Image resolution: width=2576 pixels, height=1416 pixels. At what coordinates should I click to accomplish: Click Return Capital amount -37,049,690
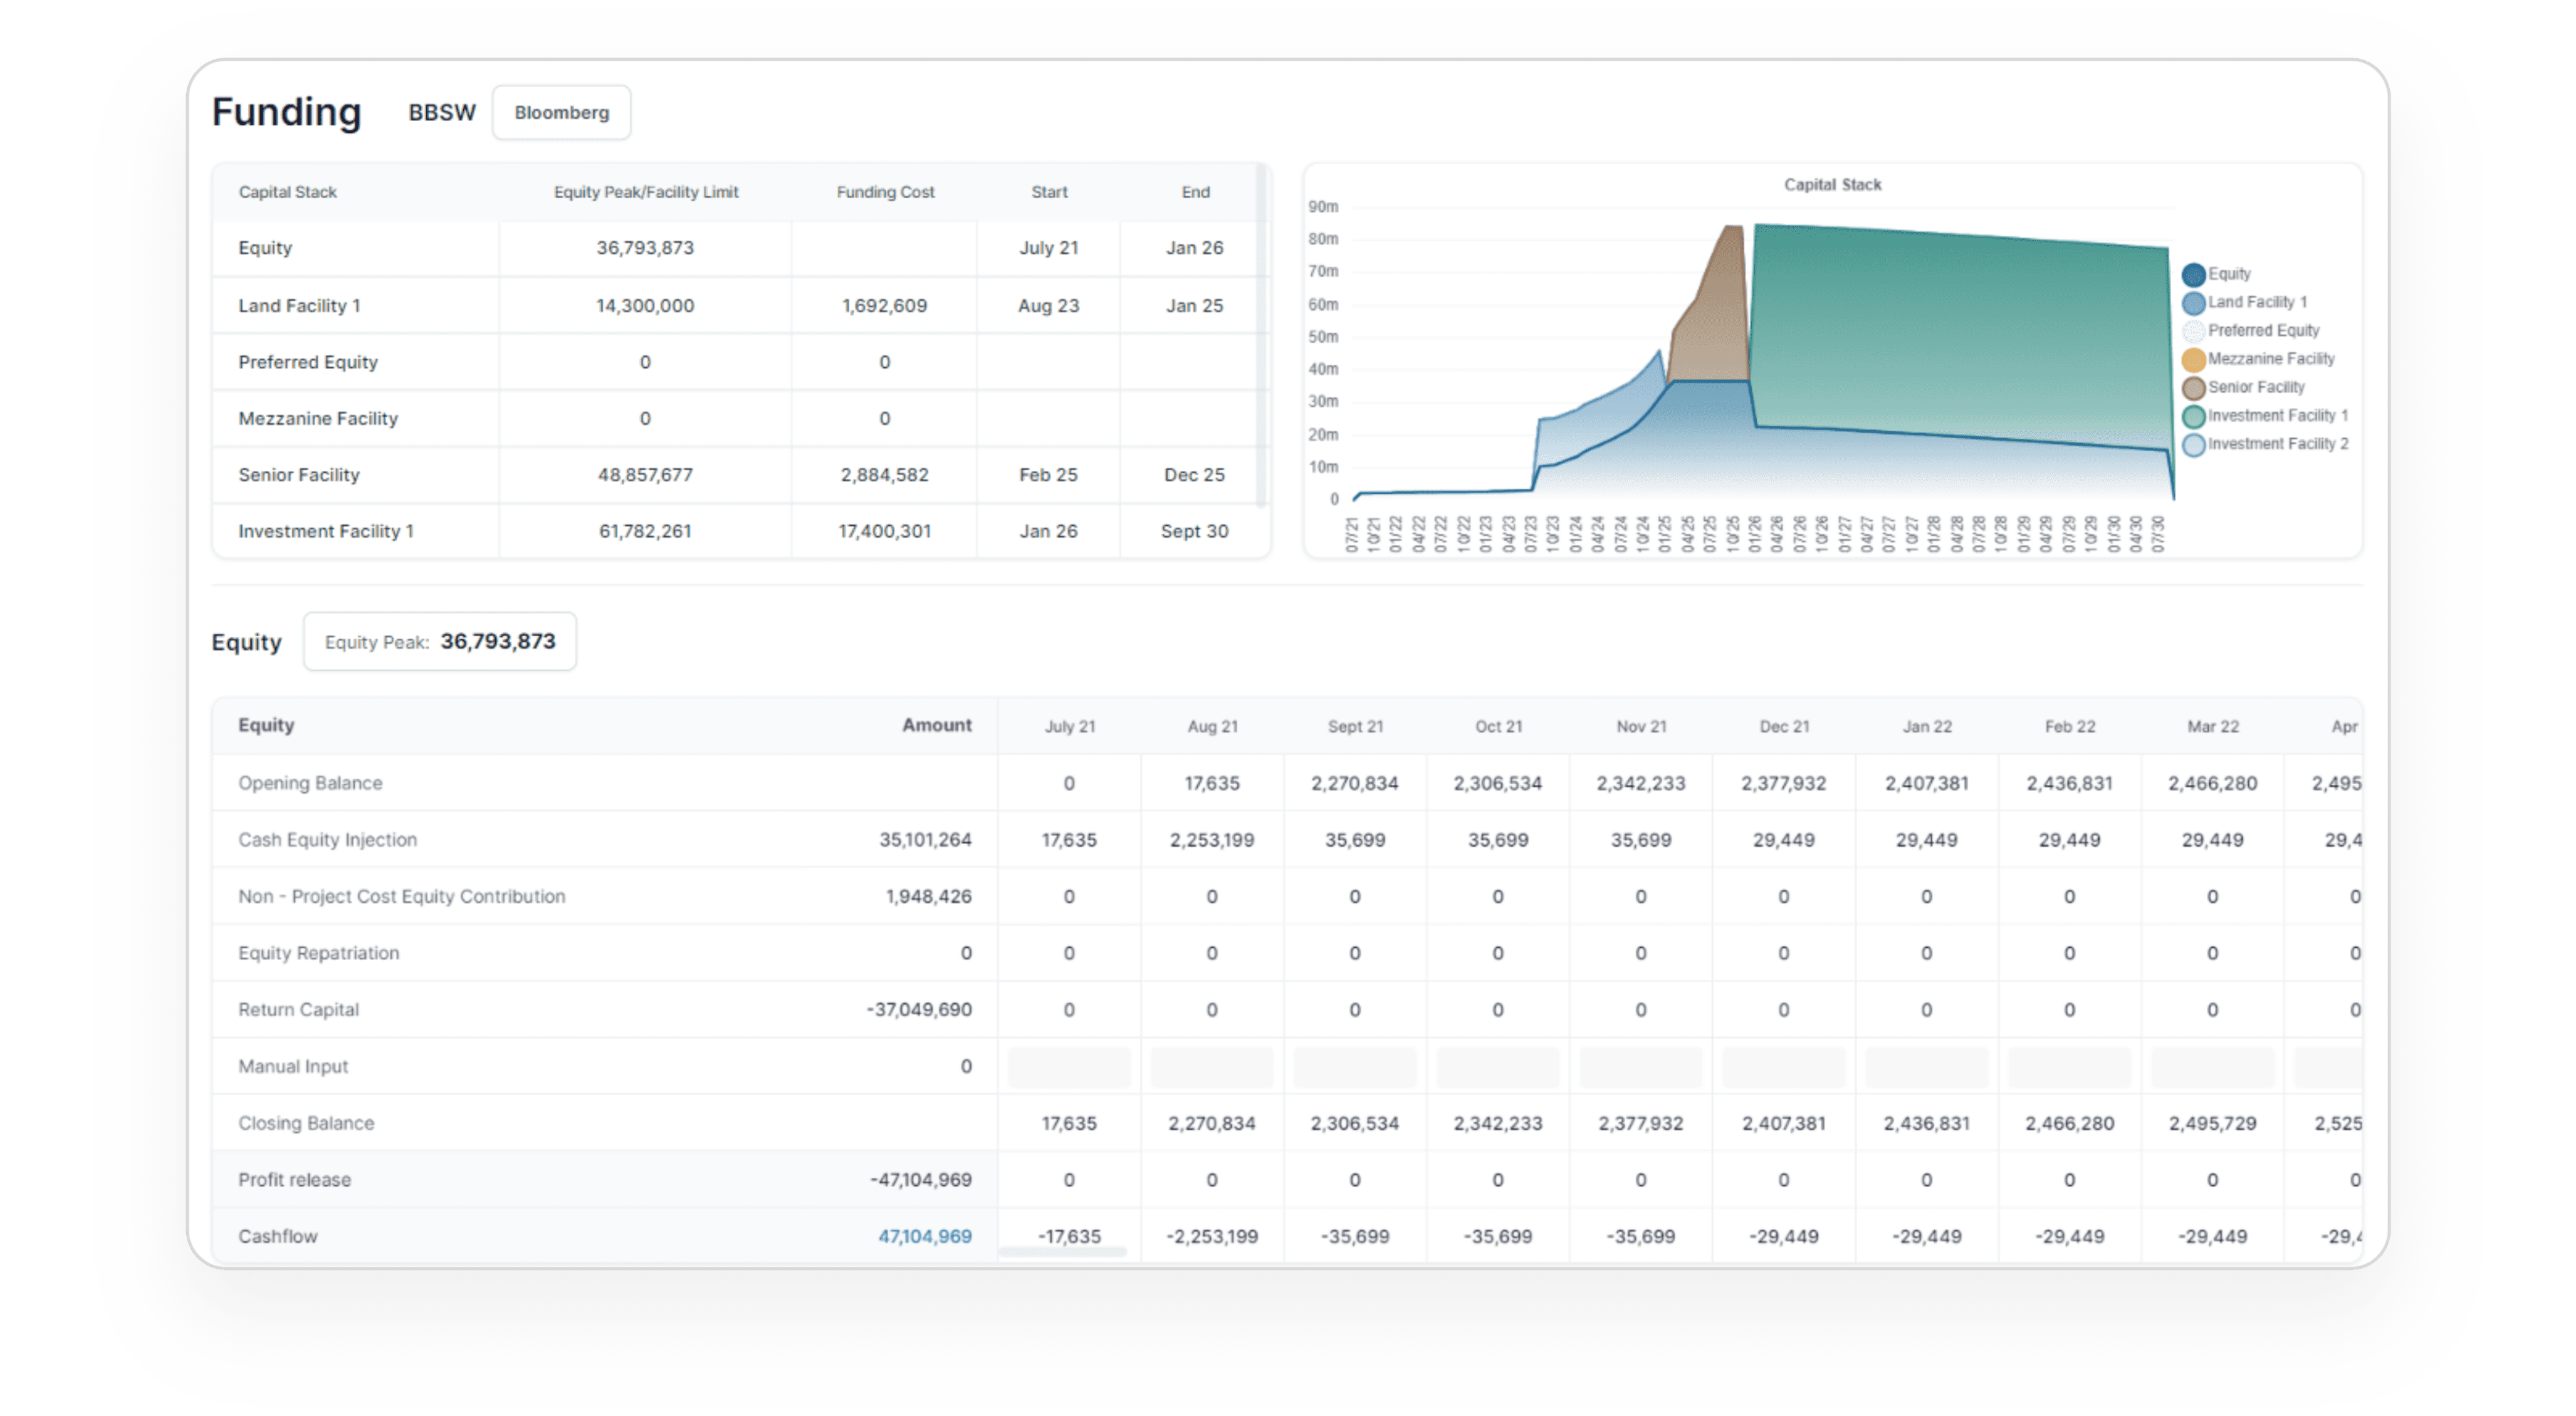coord(919,1010)
